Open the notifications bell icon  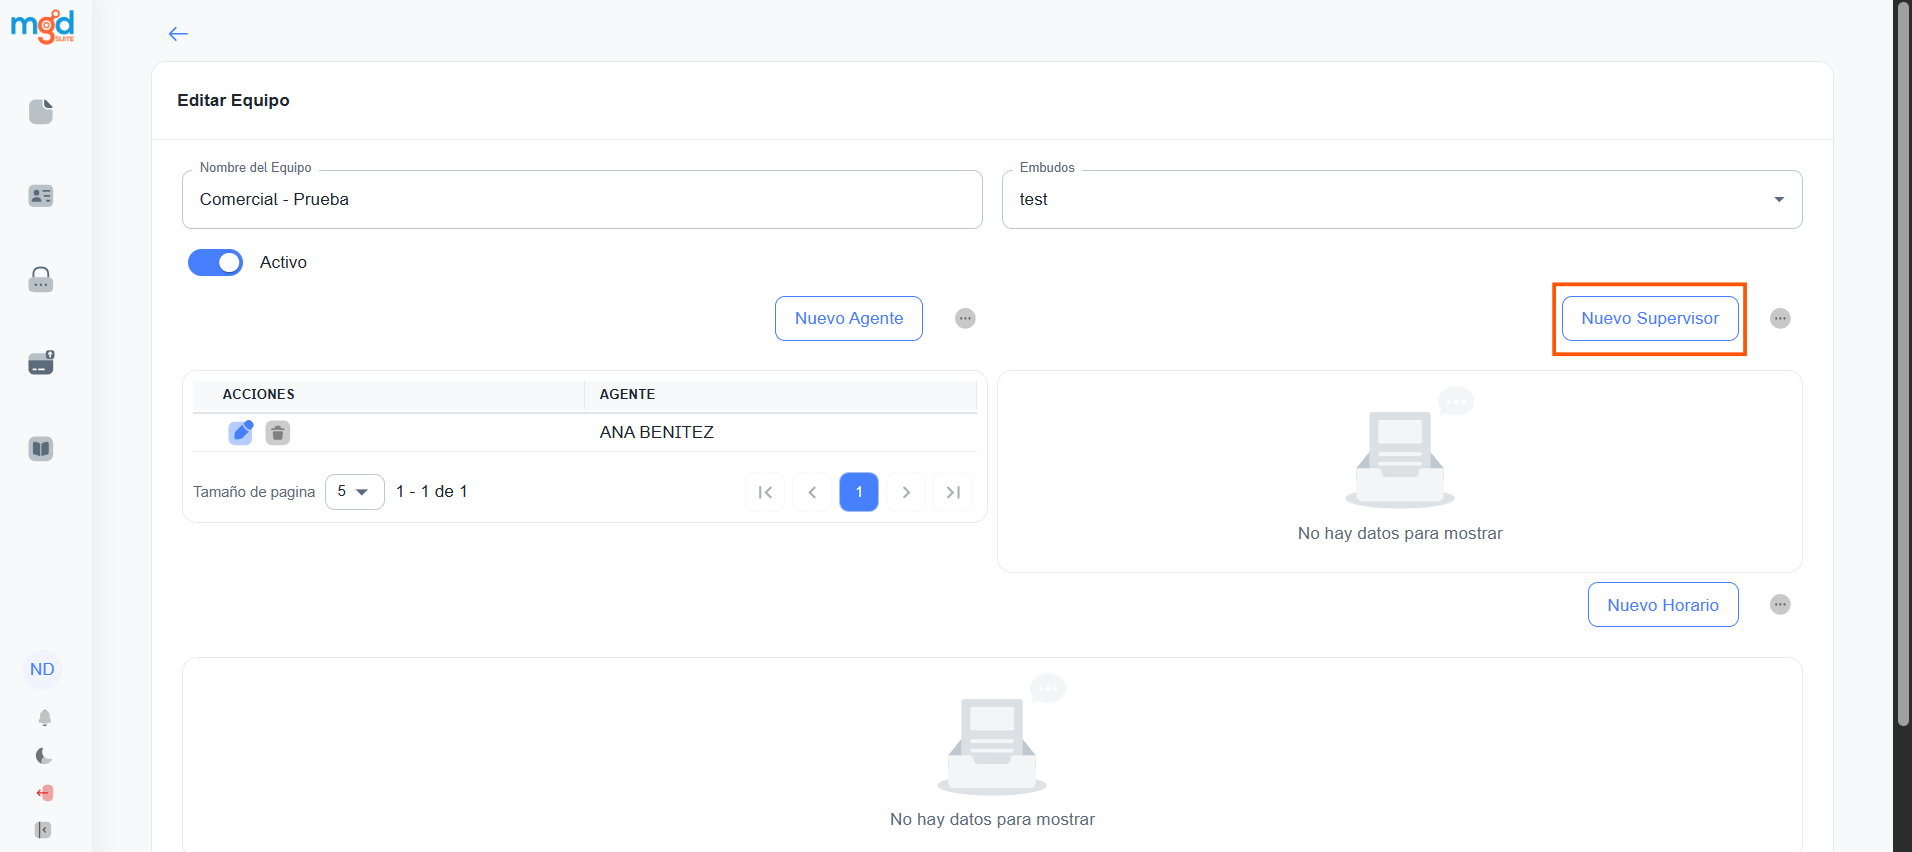coord(44,718)
